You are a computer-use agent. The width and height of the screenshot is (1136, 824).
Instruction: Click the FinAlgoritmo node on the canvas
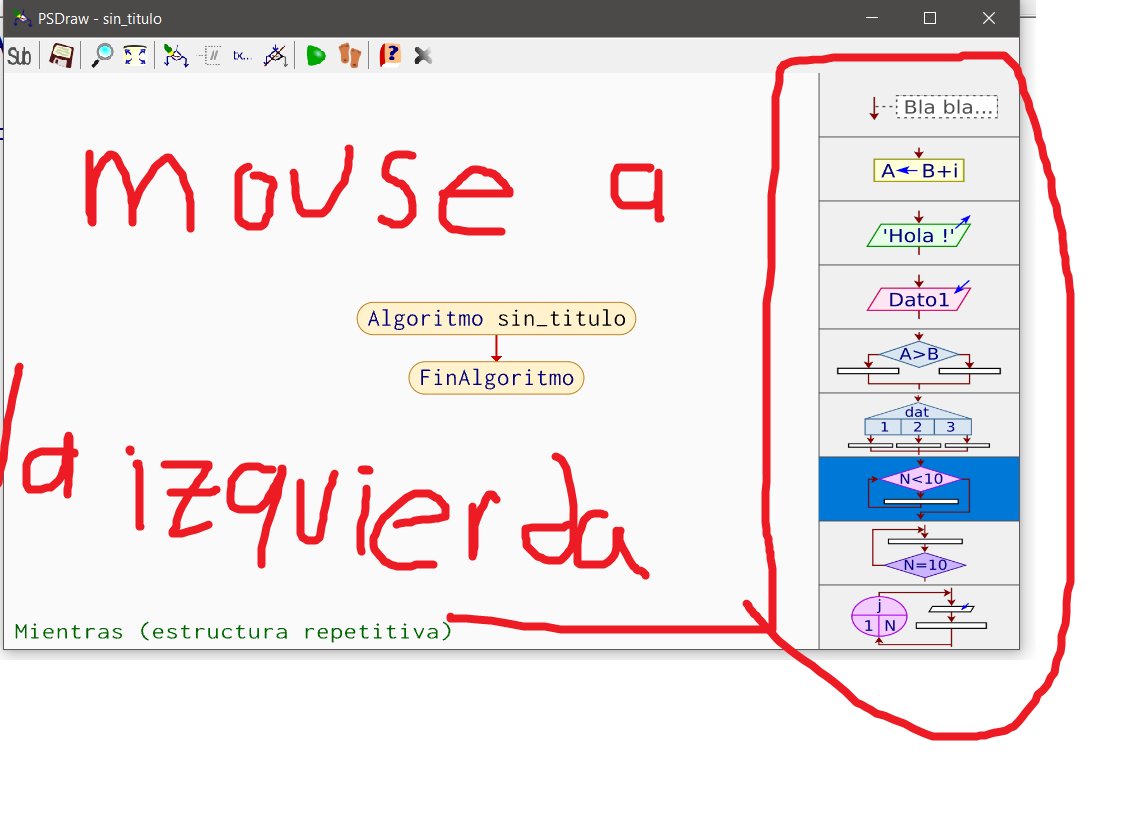tap(496, 378)
